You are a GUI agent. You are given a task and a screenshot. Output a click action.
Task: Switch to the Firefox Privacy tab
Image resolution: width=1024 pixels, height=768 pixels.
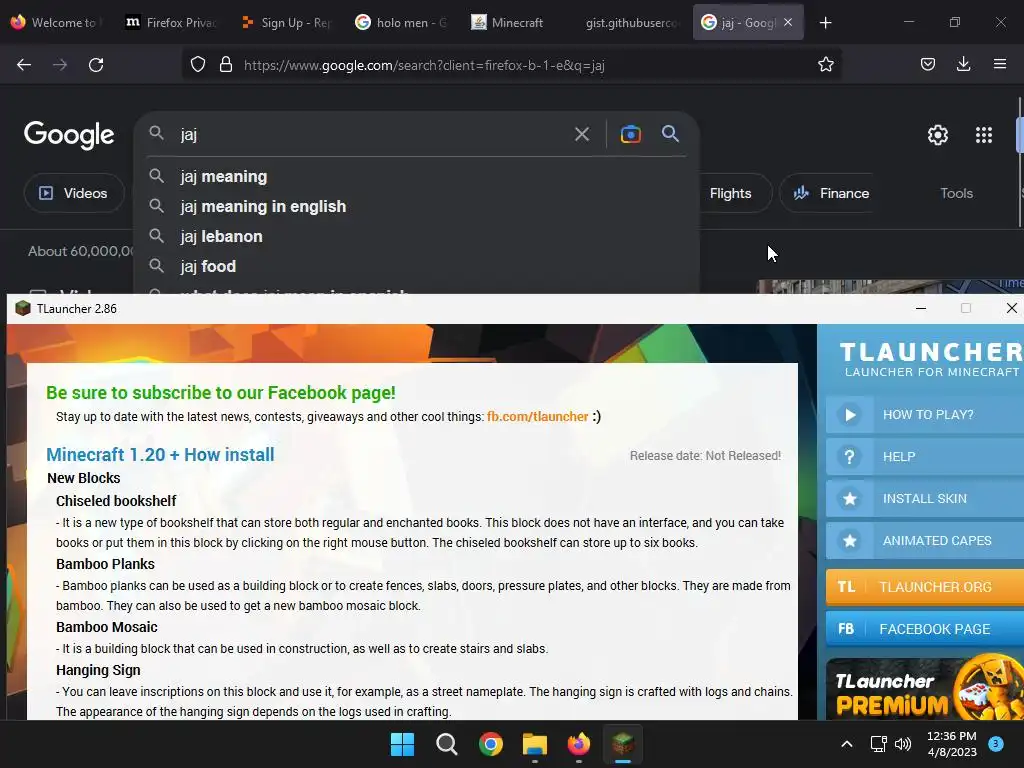pos(171,23)
